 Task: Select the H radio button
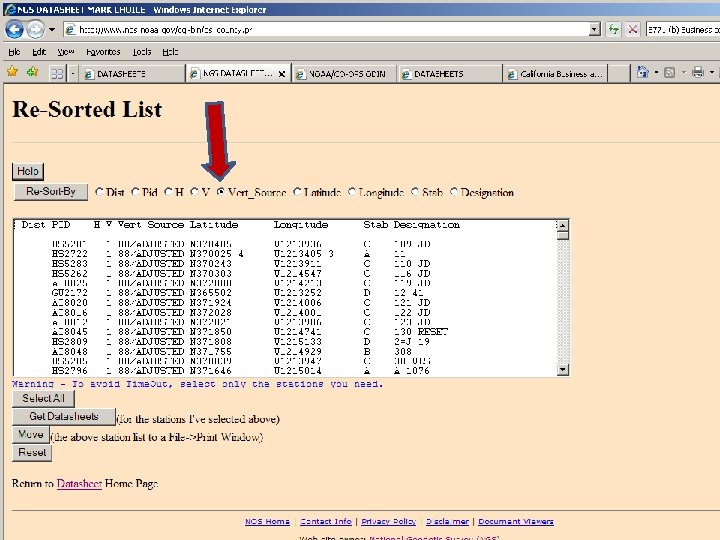coord(168,192)
